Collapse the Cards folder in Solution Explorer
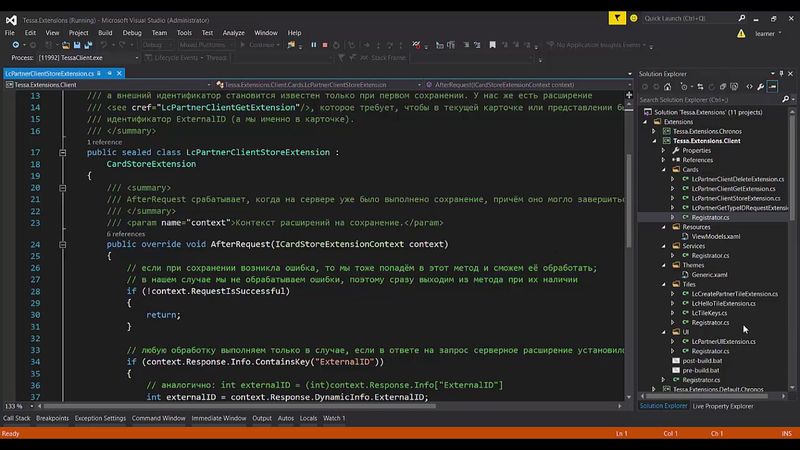Image resolution: width=800 pixels, height=450 pixels. pyautogui.click(x=664, y=169)
